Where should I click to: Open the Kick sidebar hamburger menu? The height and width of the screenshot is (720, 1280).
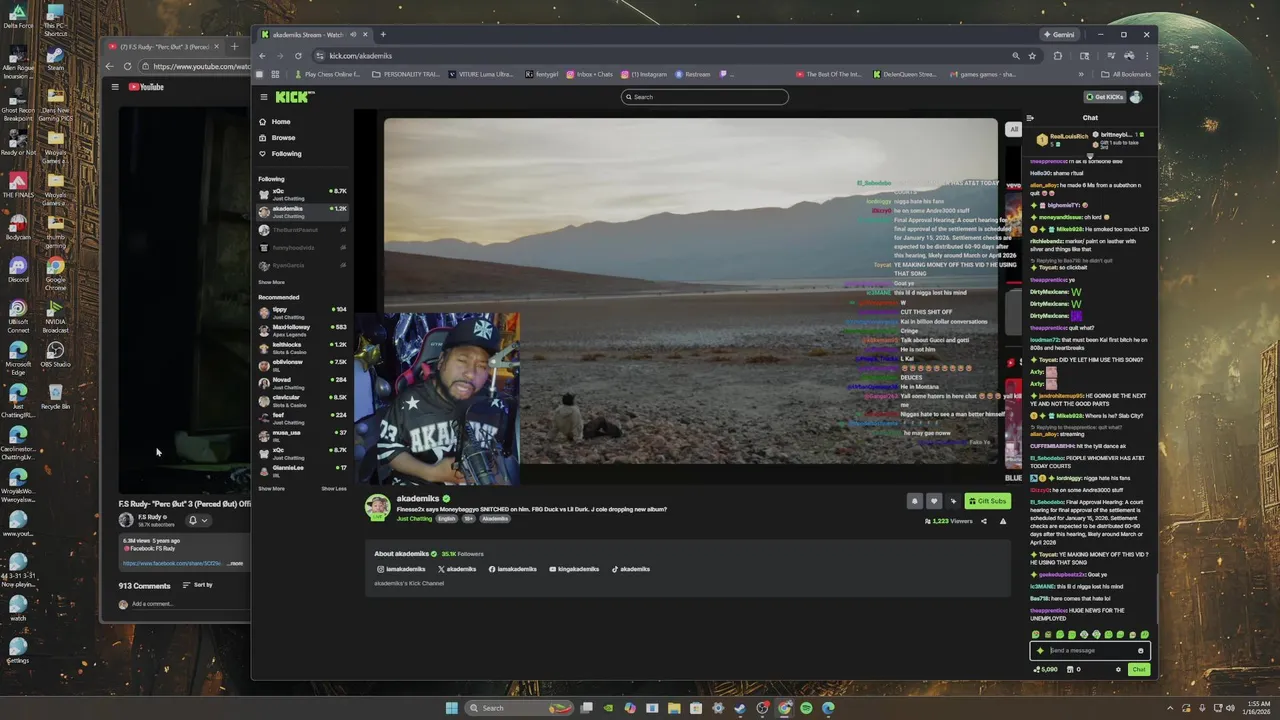tap(264, 97)
